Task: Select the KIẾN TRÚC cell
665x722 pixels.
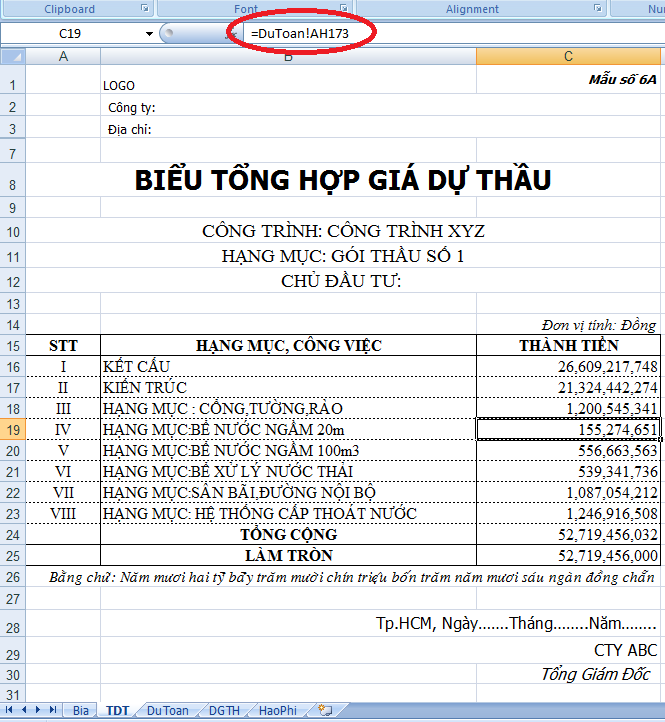Action: click(288, 388)
